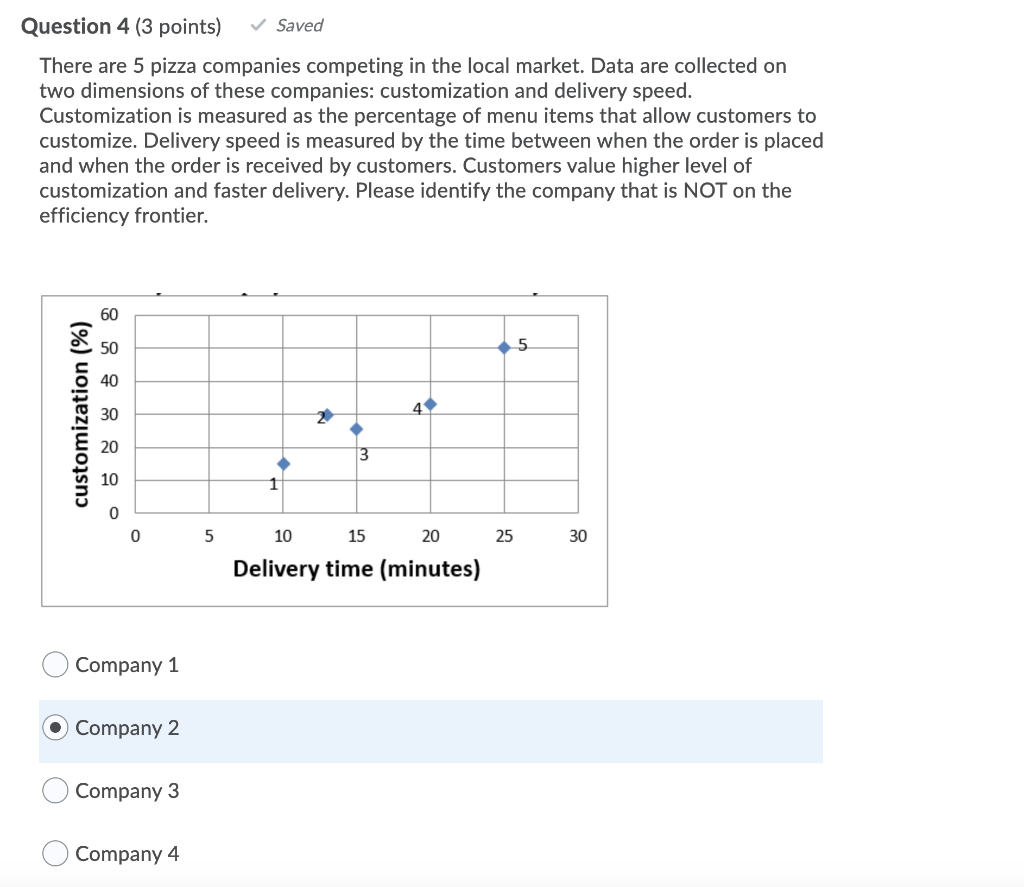The width and height of the screenshot is (1024, 887).
Task: Click data point for Company 1 on chart
Action: (284, 463)
